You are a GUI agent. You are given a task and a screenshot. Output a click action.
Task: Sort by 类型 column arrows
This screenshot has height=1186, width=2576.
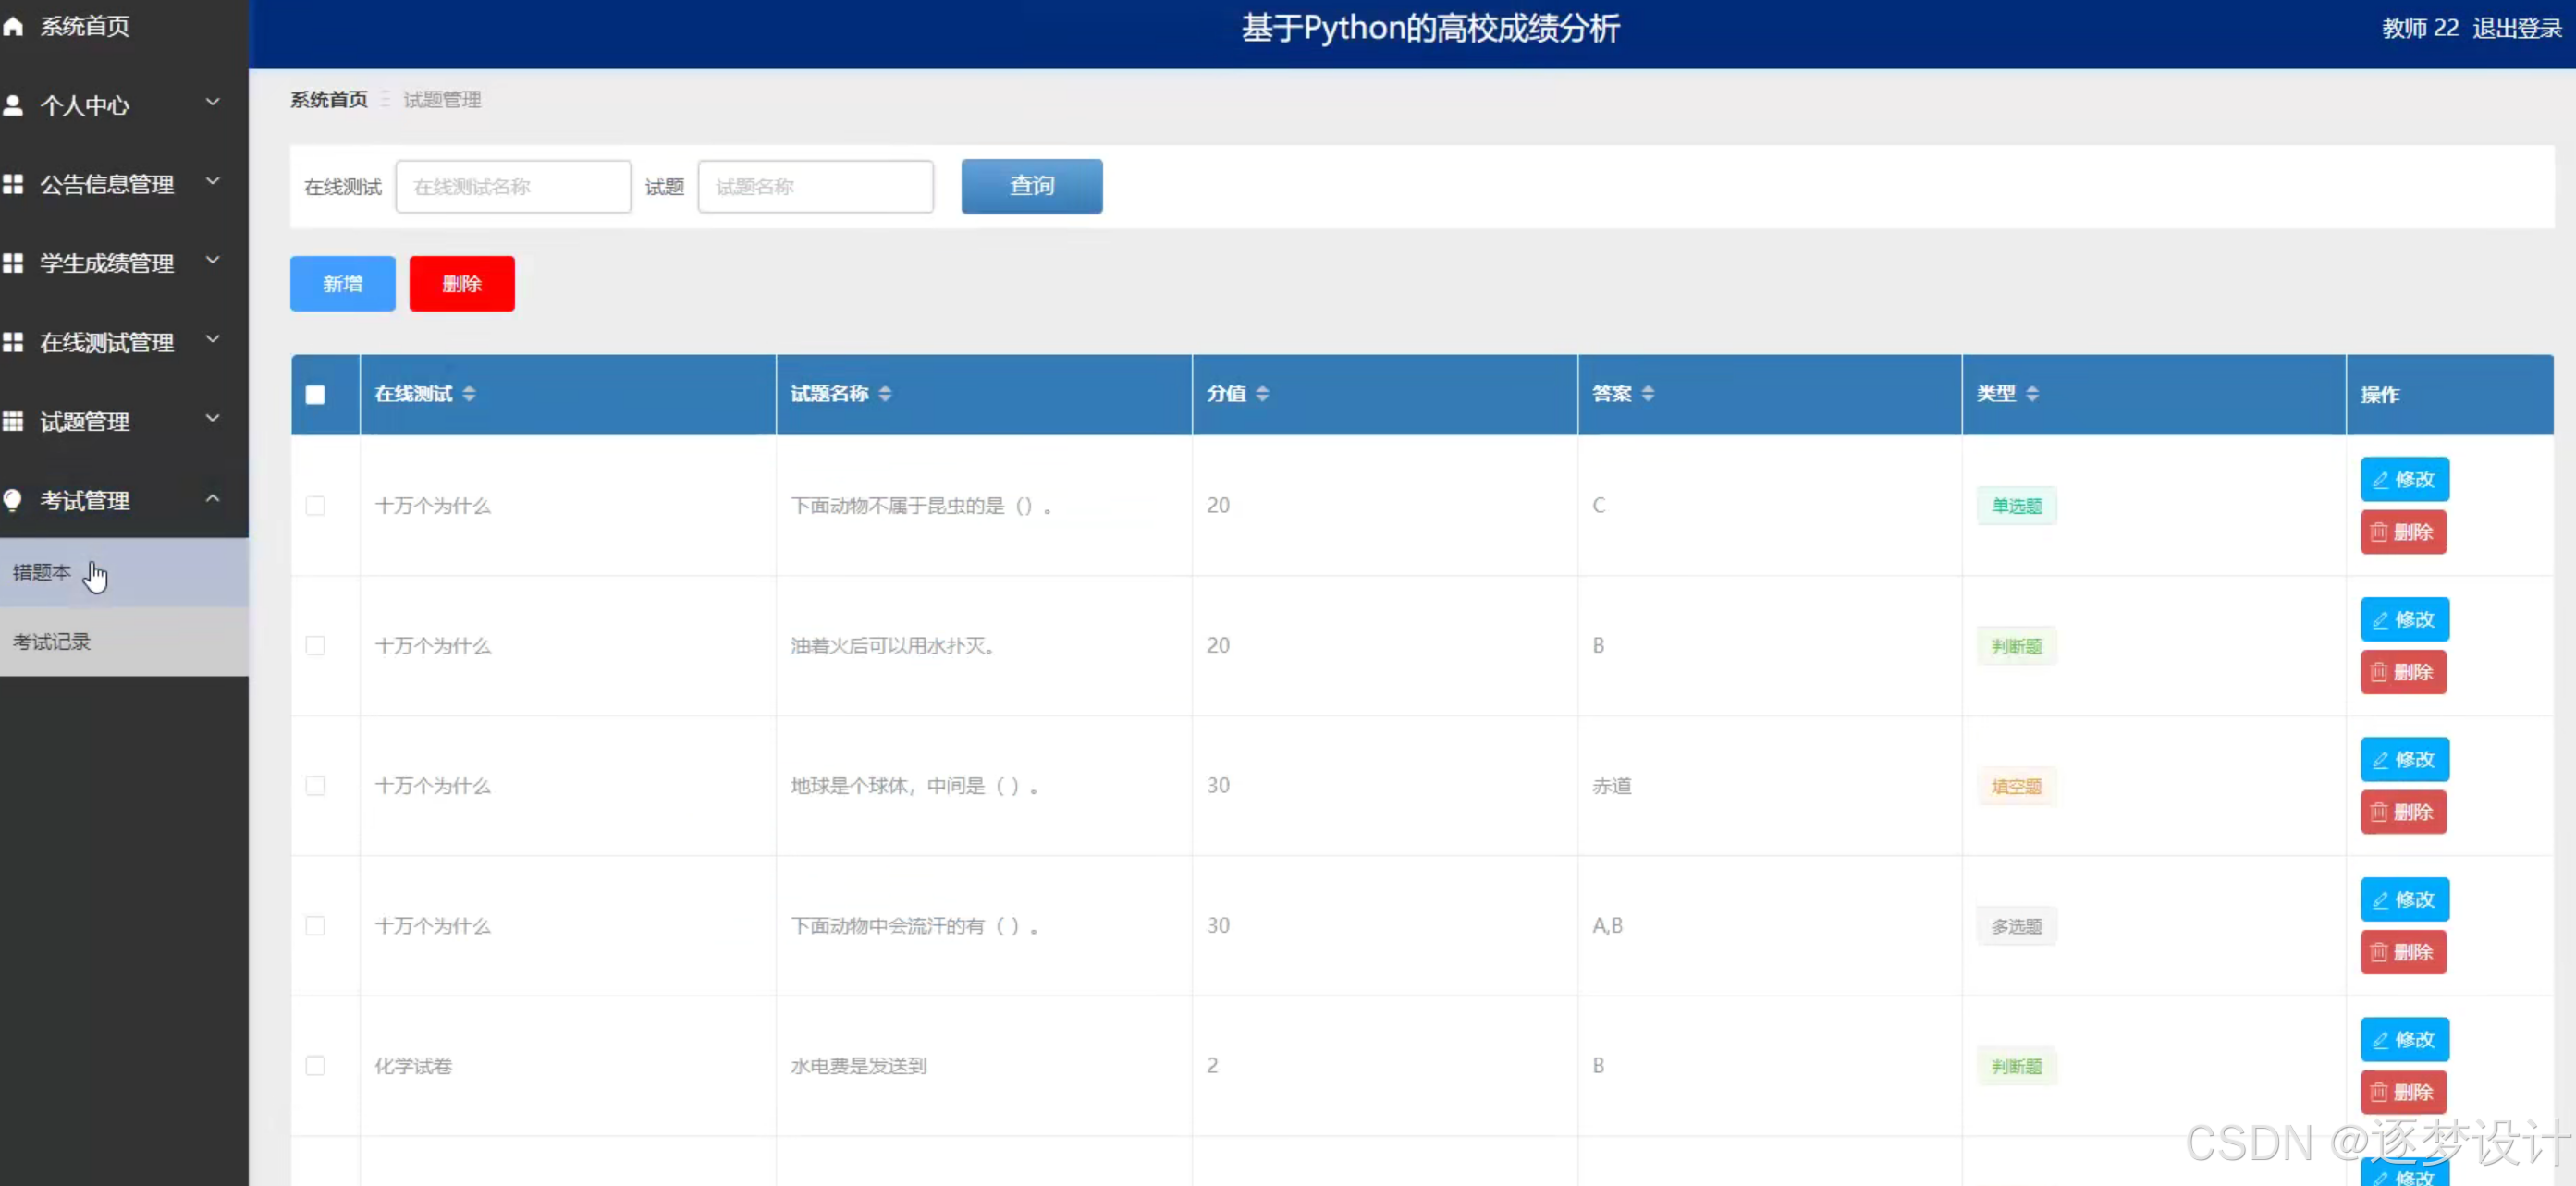coord(2032,394)
